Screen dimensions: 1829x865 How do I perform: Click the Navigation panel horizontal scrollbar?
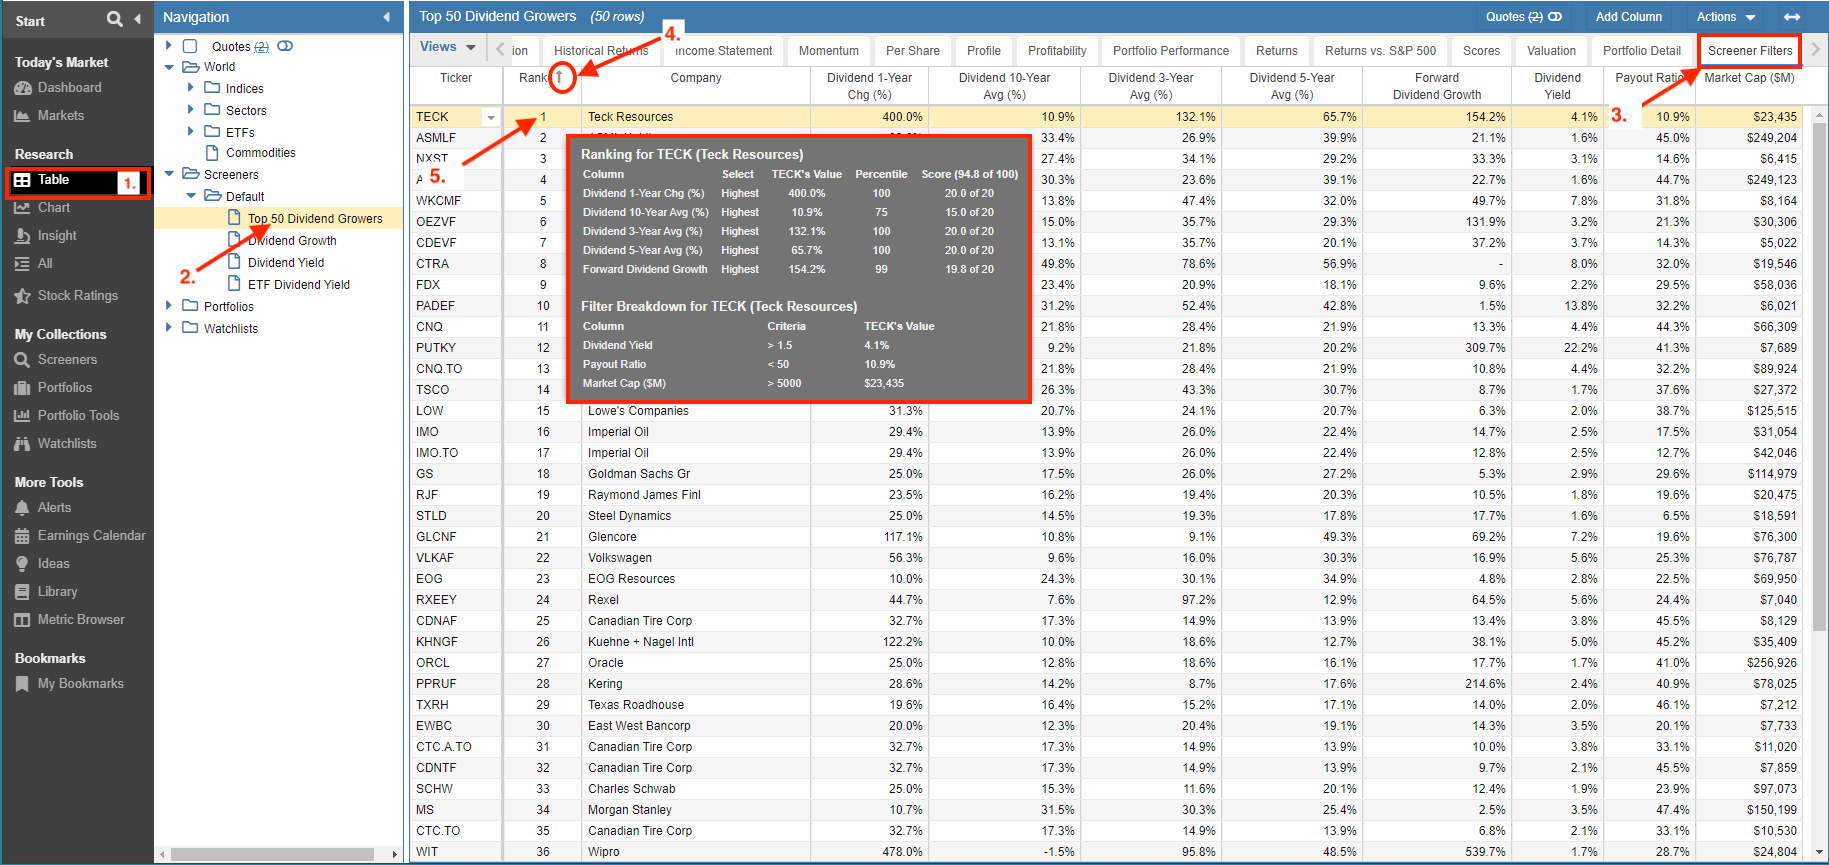click(273, 854)
